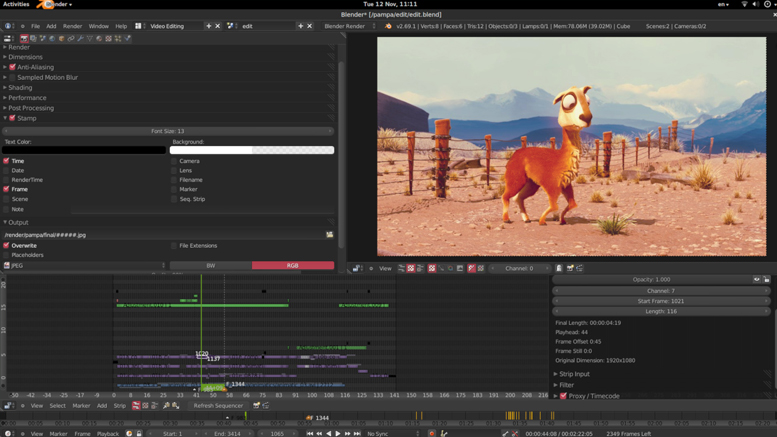Viewport: 777px width, 437px height.
Task: Toggle the Proxy / Timecode checkbox
Action: [563, 396]
